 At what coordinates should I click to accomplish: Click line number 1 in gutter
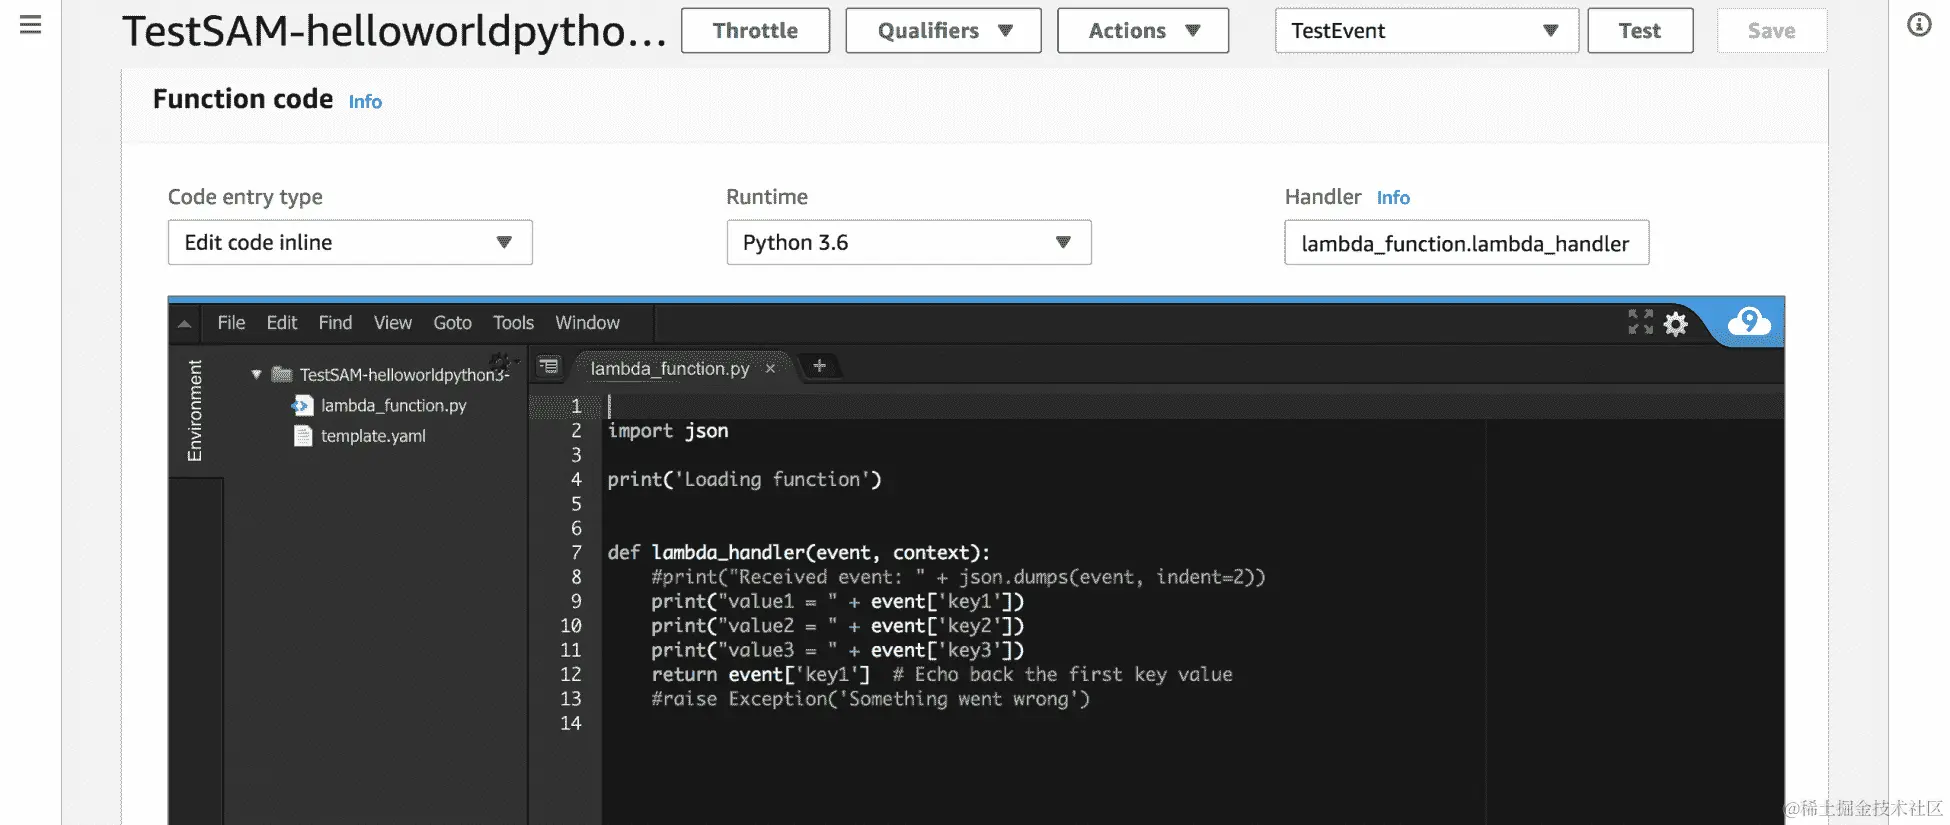[x=576, y=406]
